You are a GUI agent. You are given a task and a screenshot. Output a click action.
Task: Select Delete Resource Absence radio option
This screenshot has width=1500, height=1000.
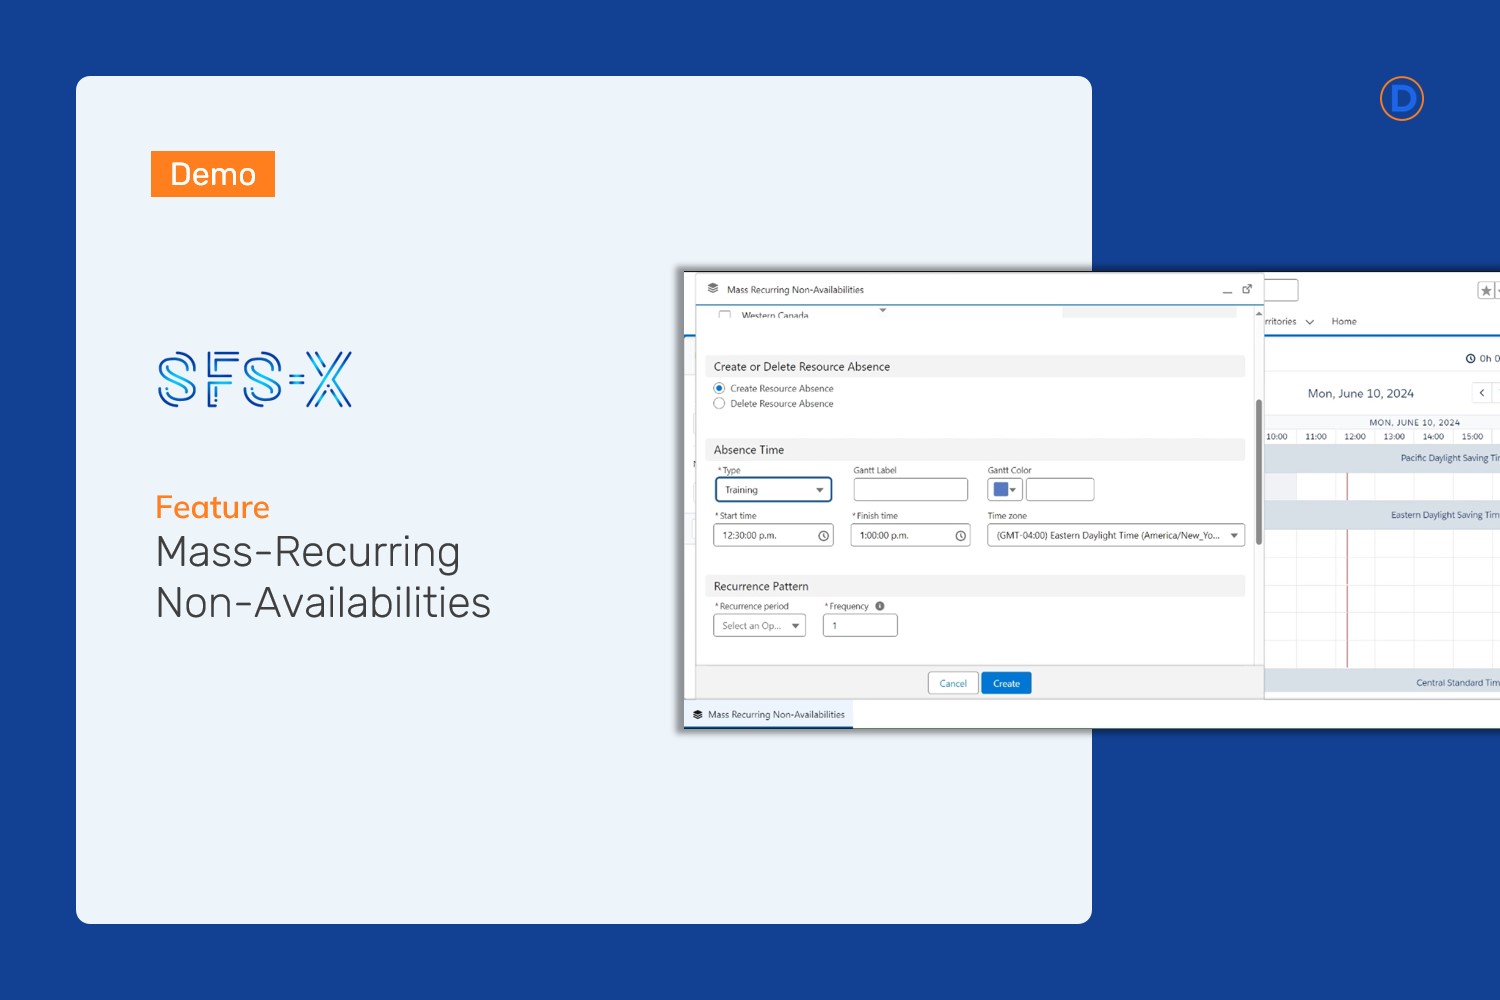(719, 404)
